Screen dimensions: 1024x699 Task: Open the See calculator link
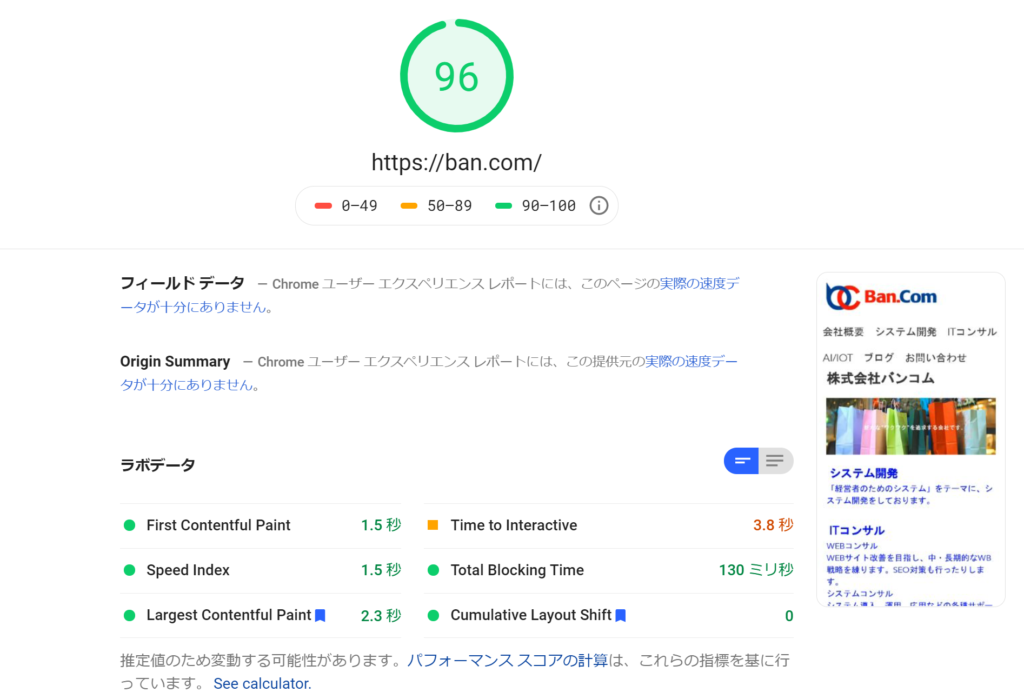262,684
